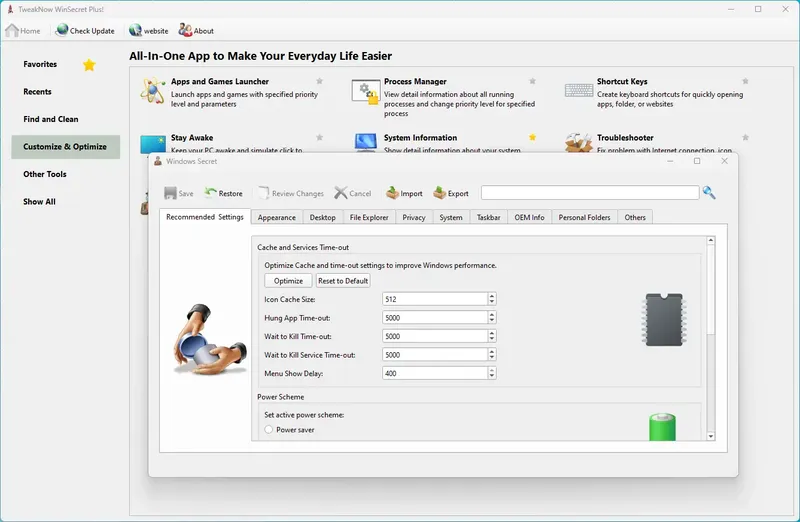Open the Shortcut Keys keyboard icon

[x=579, y=90]
